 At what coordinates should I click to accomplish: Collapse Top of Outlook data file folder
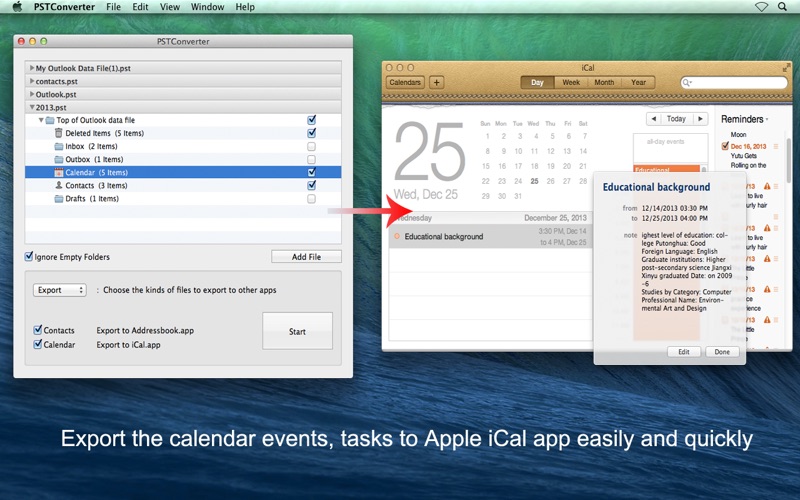pos(41,120)
